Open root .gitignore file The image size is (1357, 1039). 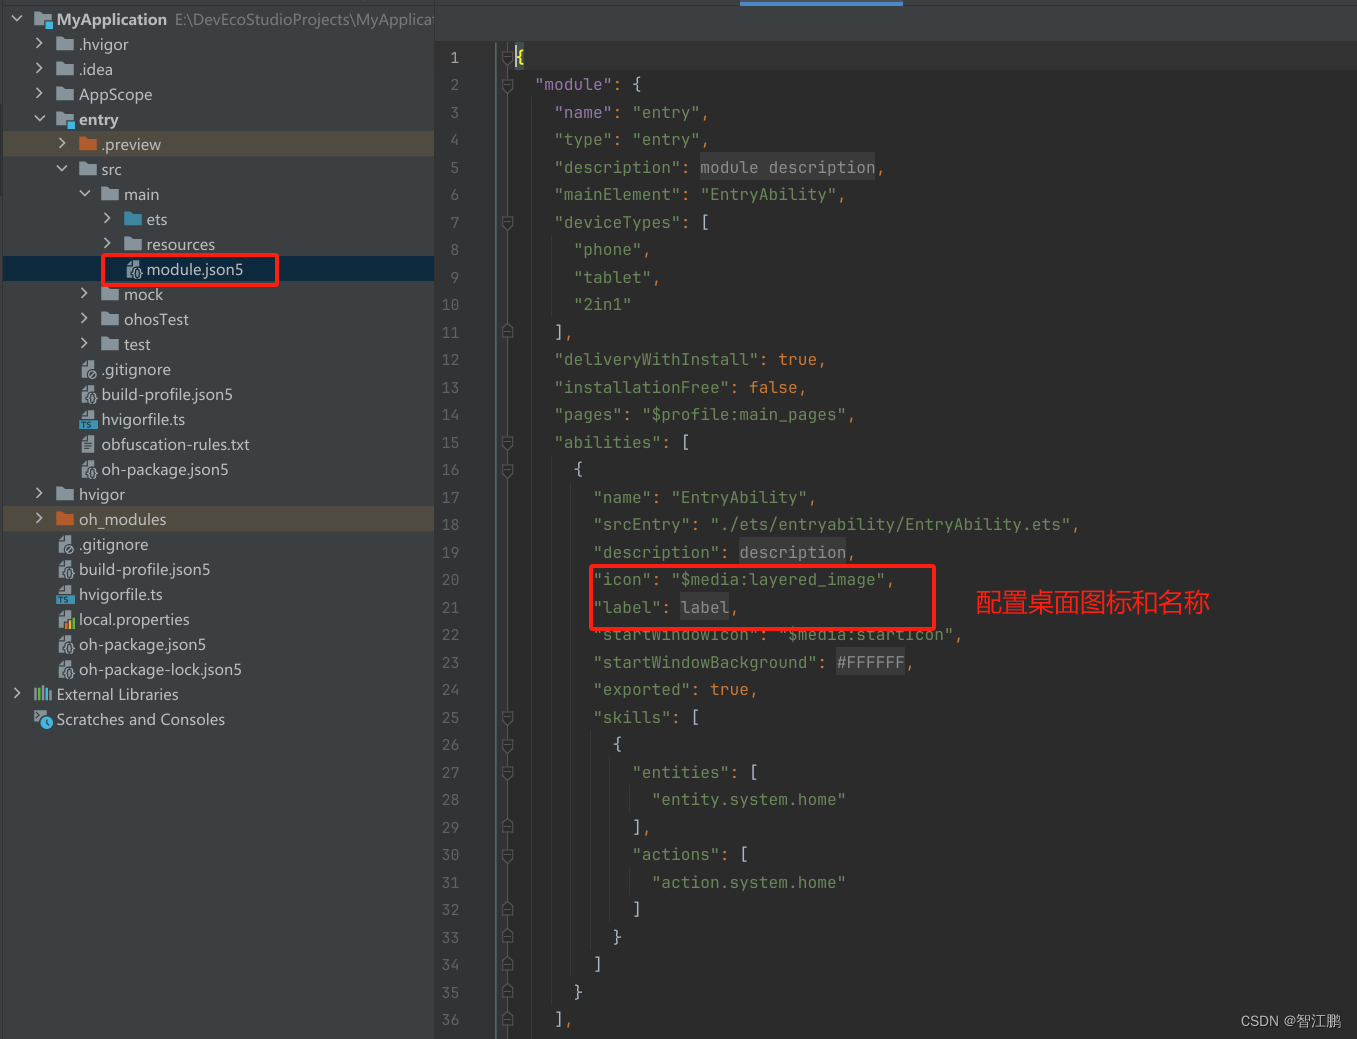click(113, 544)
